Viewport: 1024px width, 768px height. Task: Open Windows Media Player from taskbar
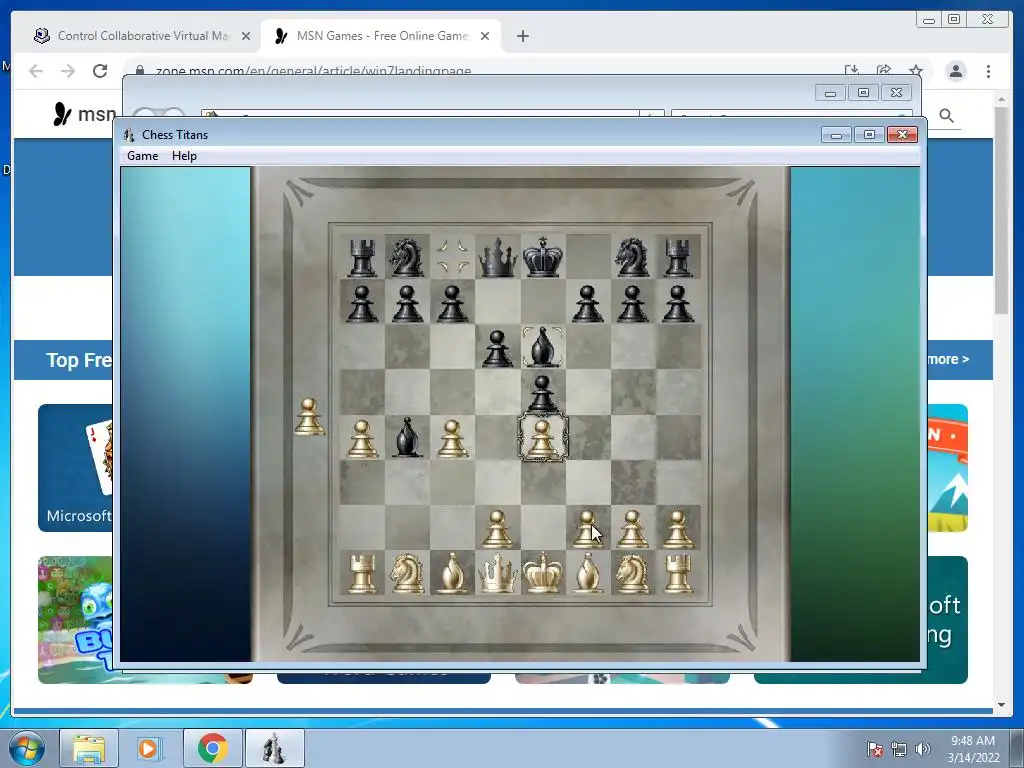(150, 748)
